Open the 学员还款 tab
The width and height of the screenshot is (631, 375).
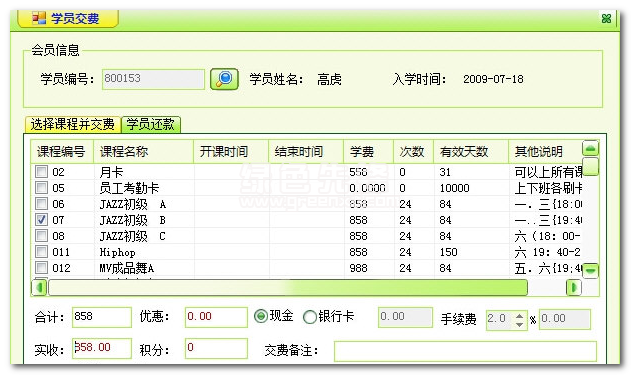[151, 124]
